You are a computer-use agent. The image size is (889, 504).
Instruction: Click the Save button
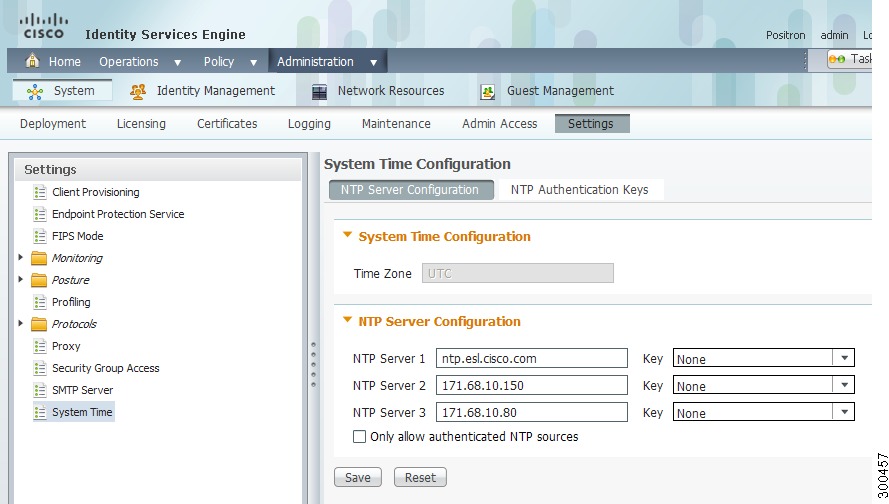[358, 477]
